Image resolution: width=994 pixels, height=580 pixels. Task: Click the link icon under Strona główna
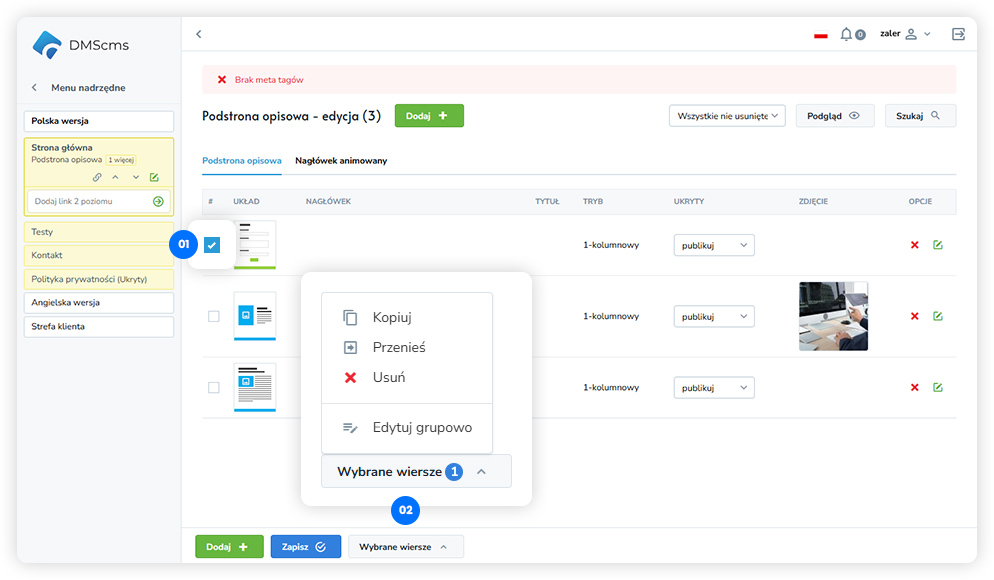click(x=97, y=177)
